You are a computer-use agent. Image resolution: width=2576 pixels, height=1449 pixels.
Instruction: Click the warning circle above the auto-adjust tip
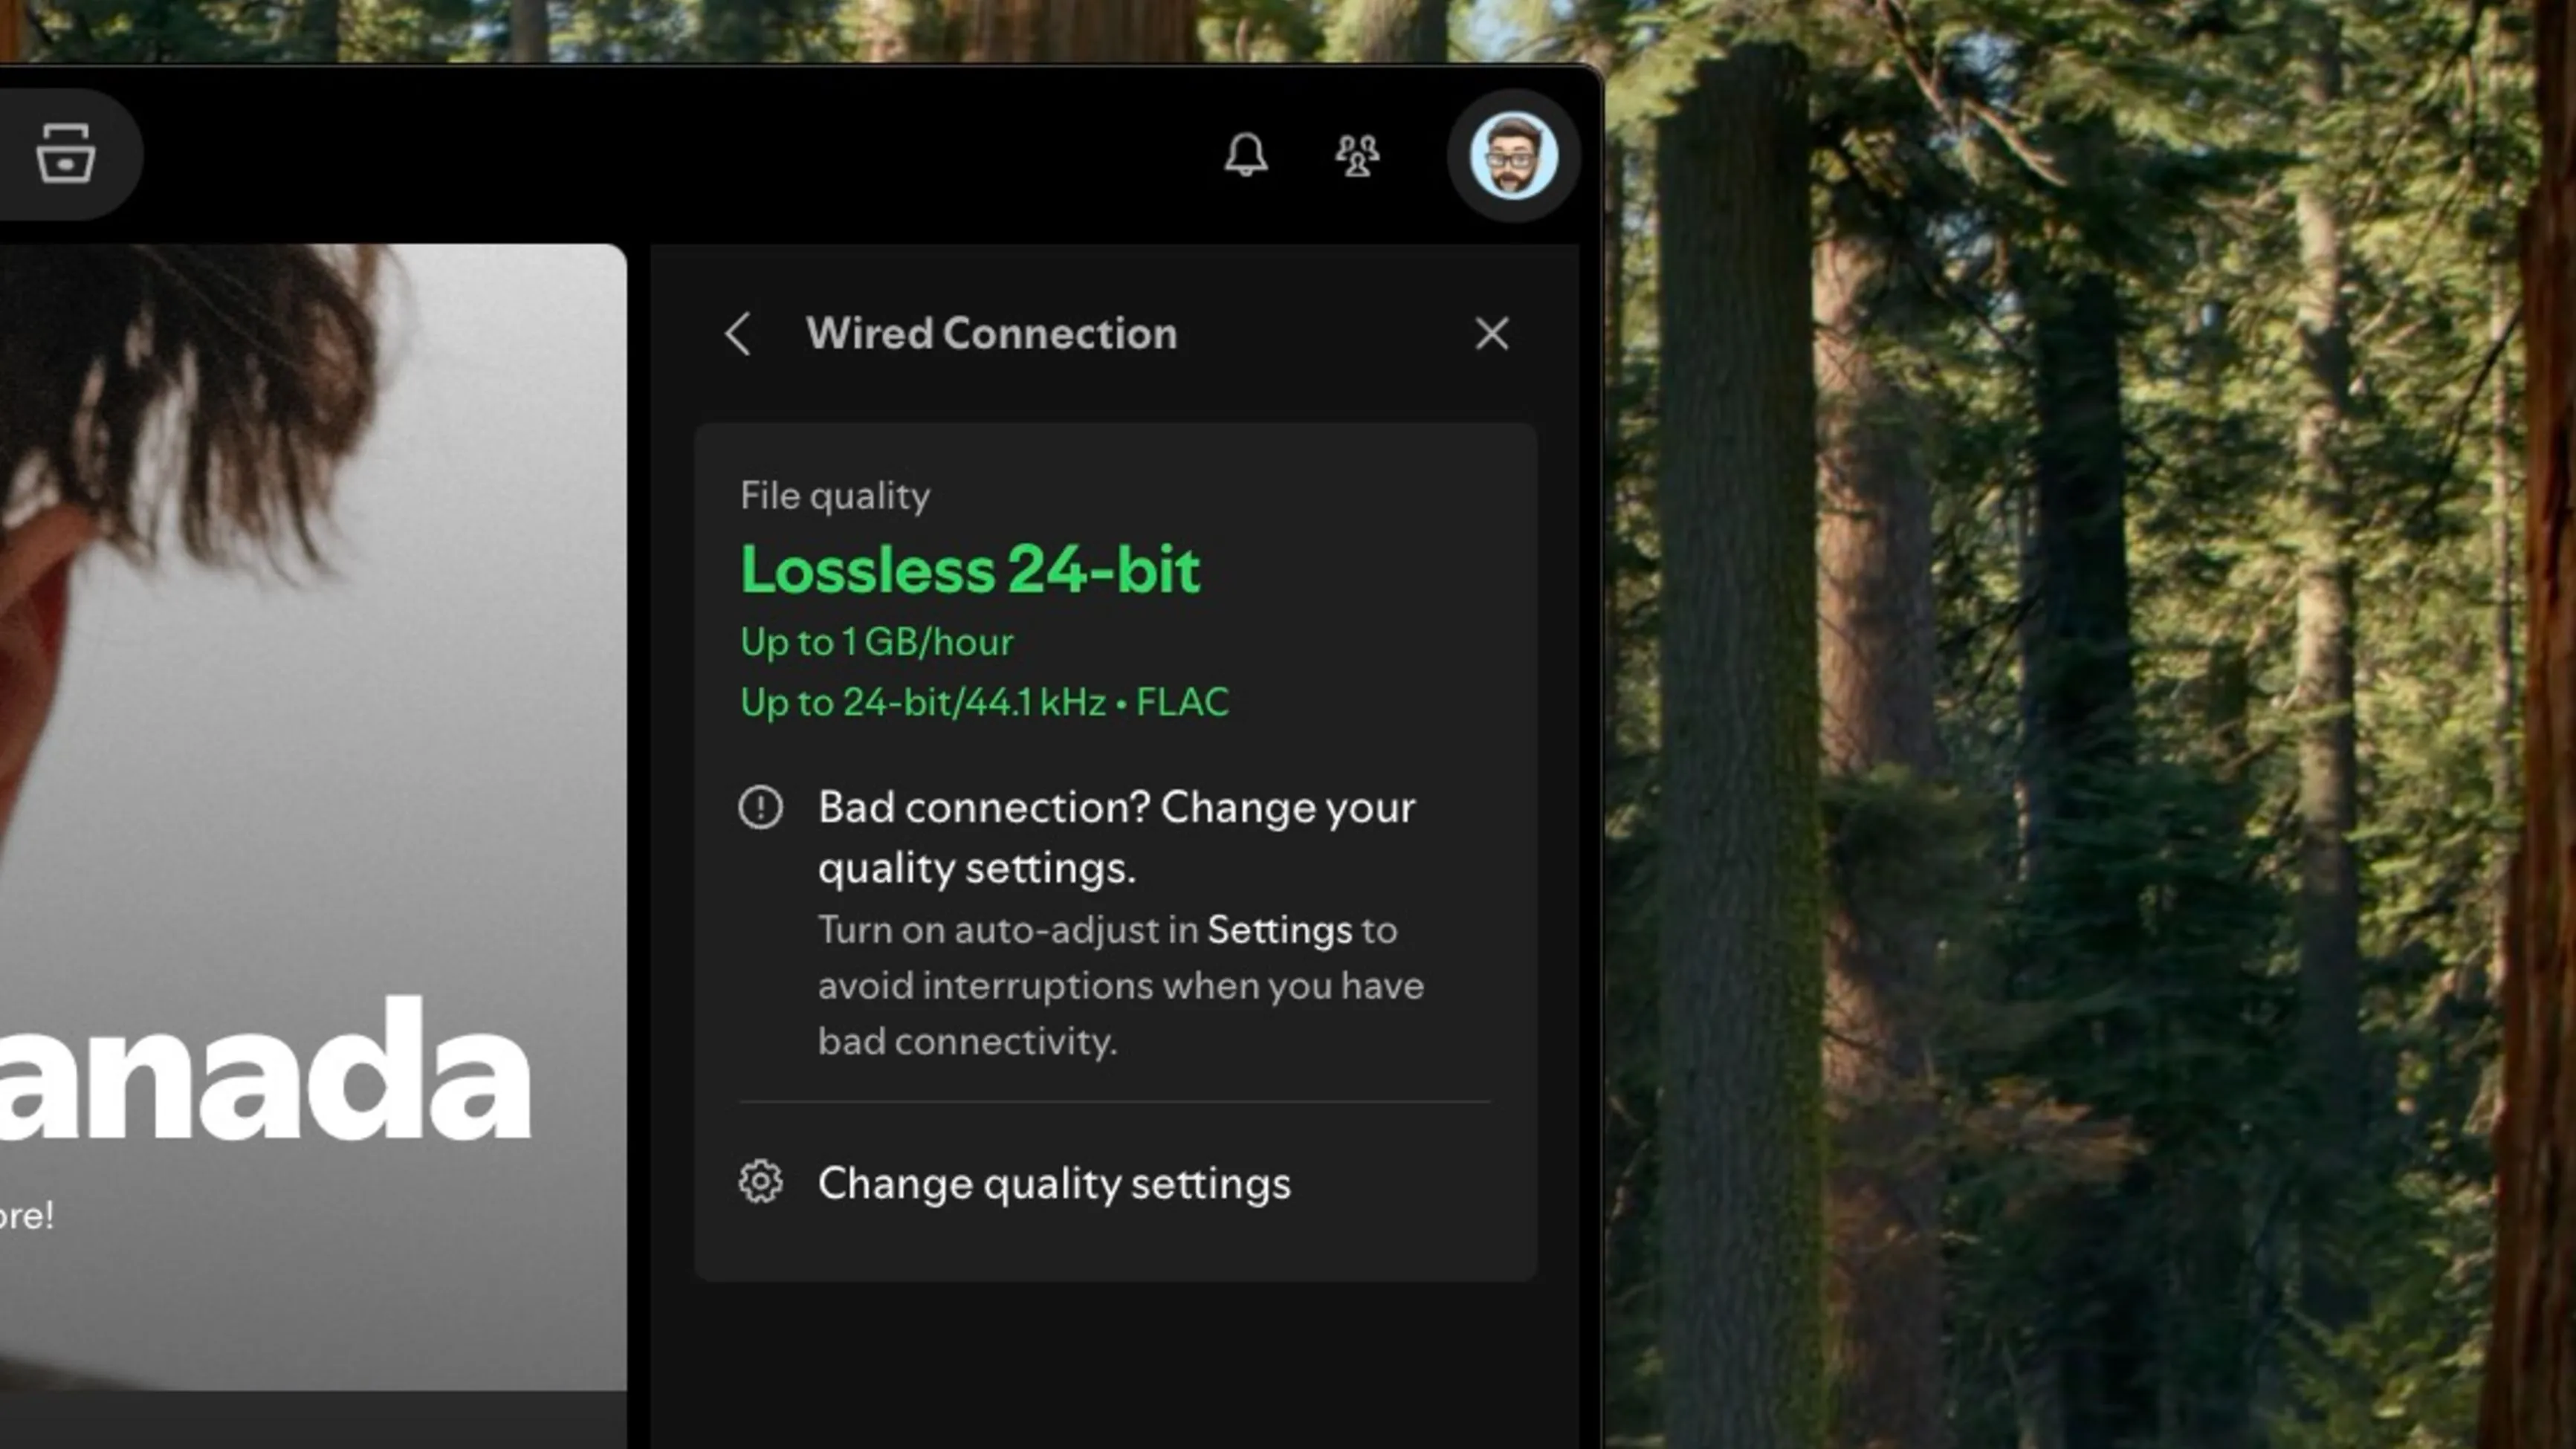762,807
